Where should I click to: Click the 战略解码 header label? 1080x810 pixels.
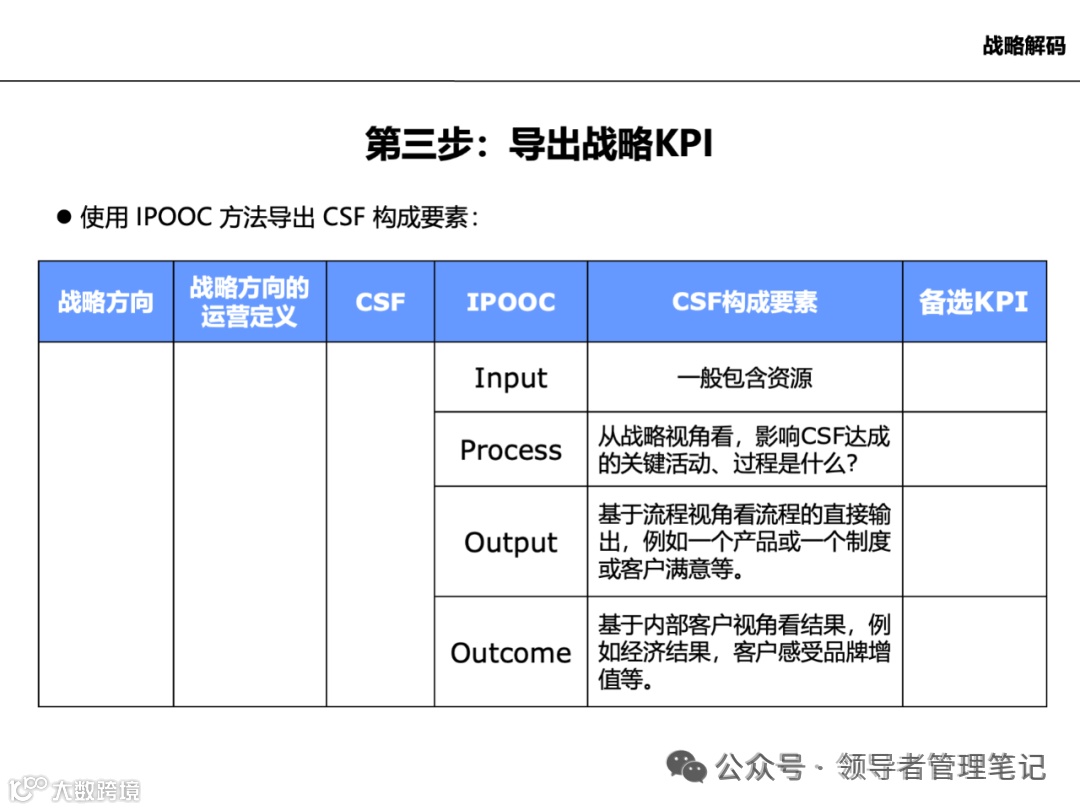(x=1024, y=45)
